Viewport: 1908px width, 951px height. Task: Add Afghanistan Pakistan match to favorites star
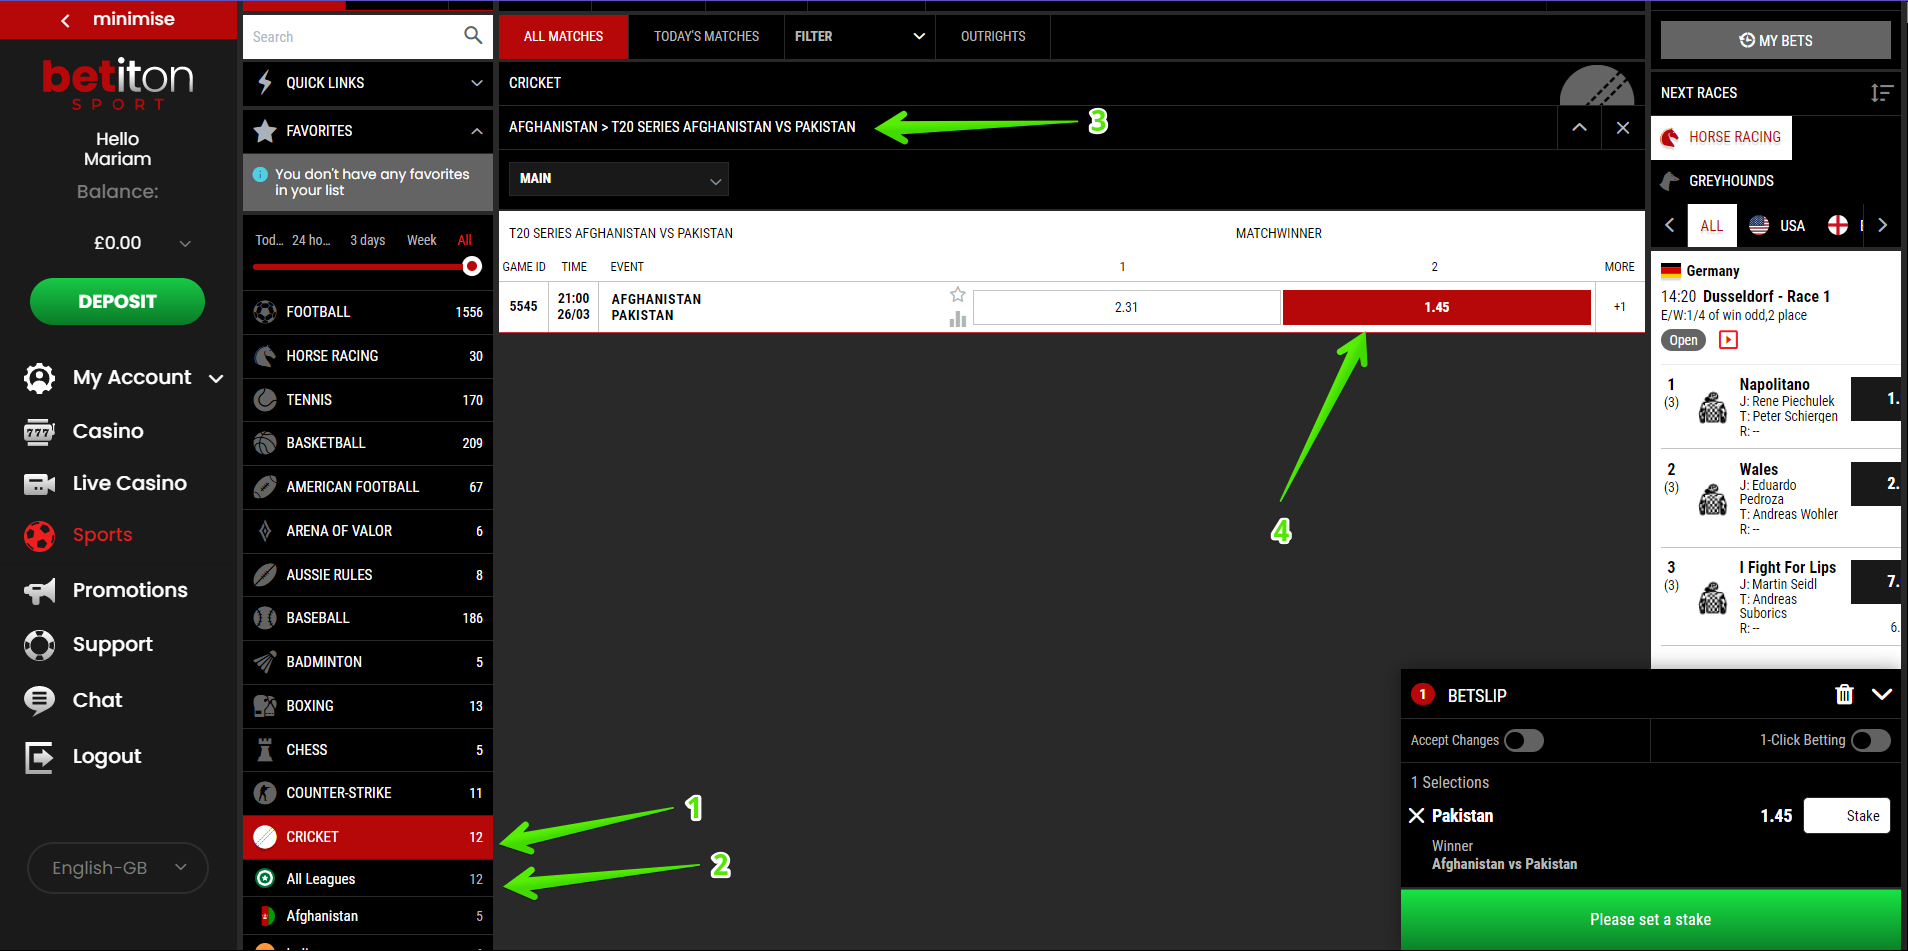(x=958, y=294)
